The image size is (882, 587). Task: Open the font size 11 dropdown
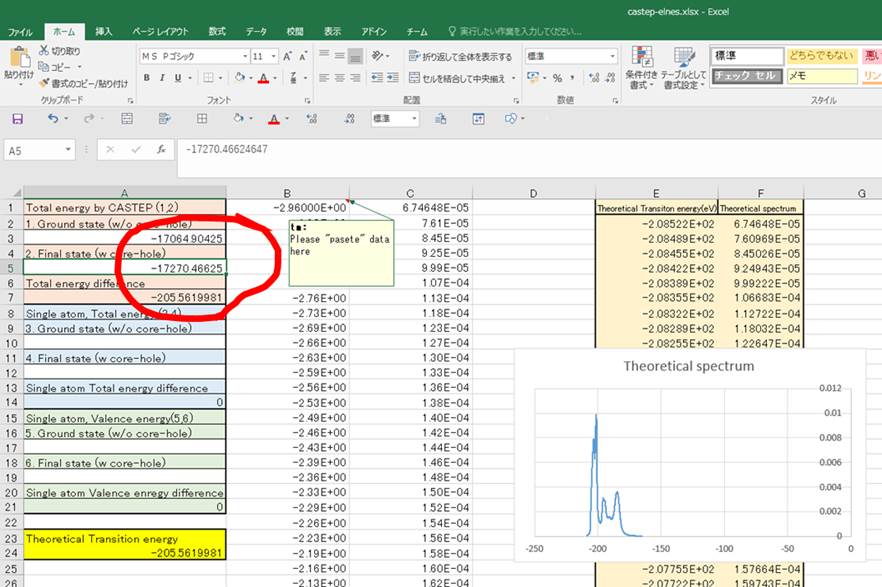click(x=273, y=56)
